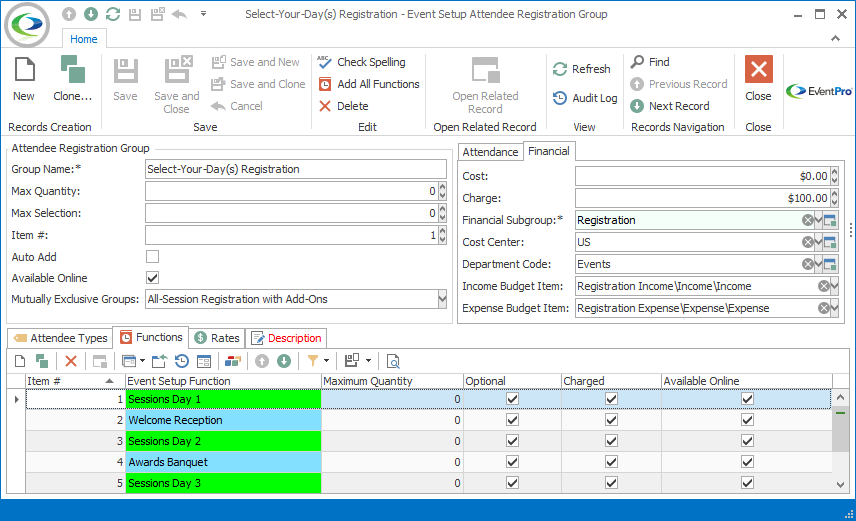Image resolution: width=856 pixels, height=521 pixels.
Task: Toggle Charged for Sessions Day 2
Action: point(611,441)
